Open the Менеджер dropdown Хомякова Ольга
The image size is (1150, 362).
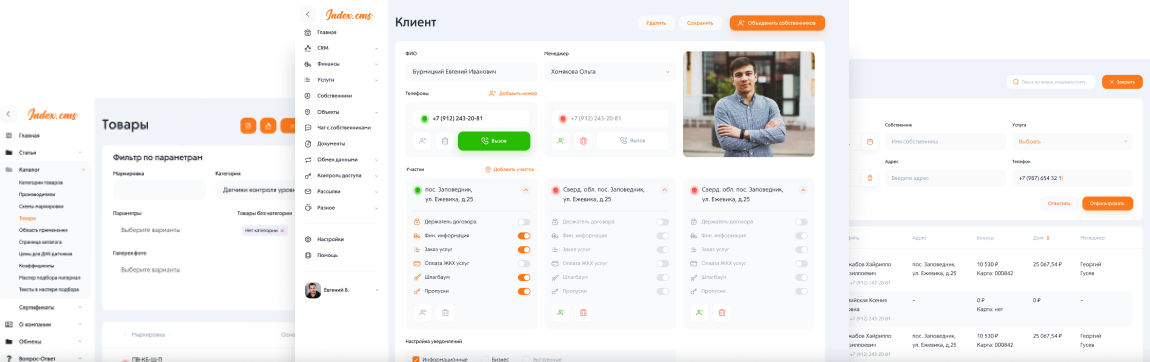click(x=609, y=72)
